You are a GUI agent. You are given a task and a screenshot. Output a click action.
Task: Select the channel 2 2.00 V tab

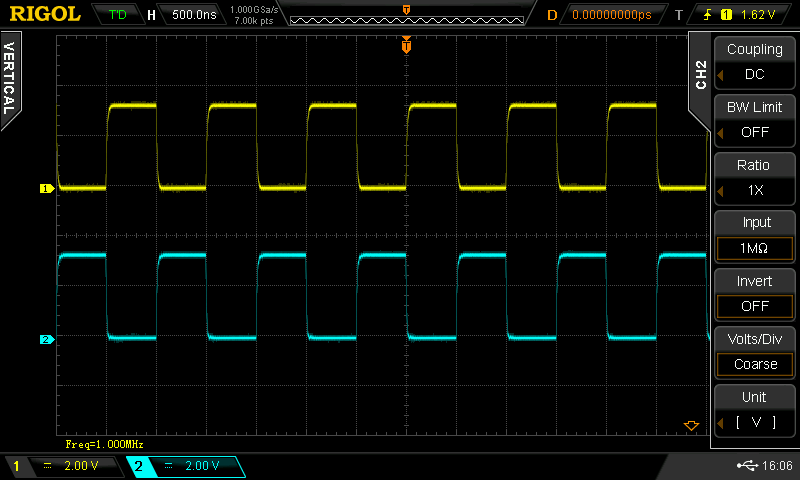[x=185, y=466]
